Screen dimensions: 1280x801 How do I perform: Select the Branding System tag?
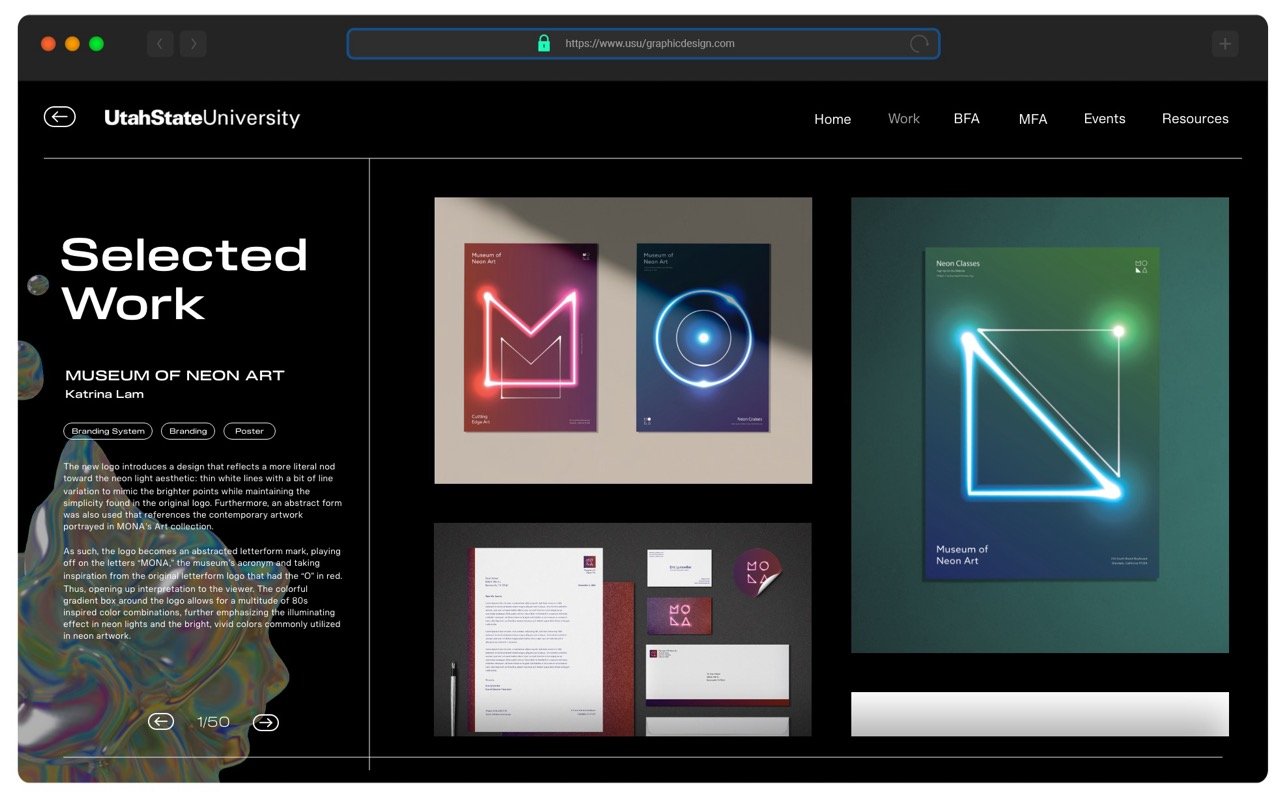[x=108, y=431]
